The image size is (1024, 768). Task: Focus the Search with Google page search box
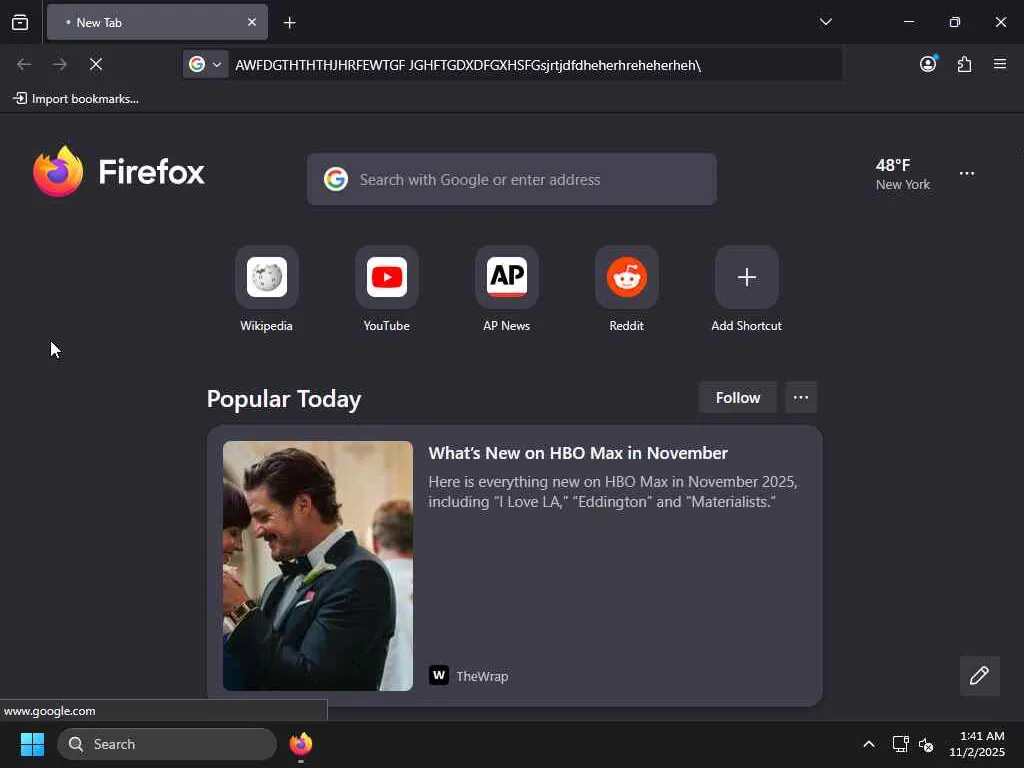click(x=511, y=180)
